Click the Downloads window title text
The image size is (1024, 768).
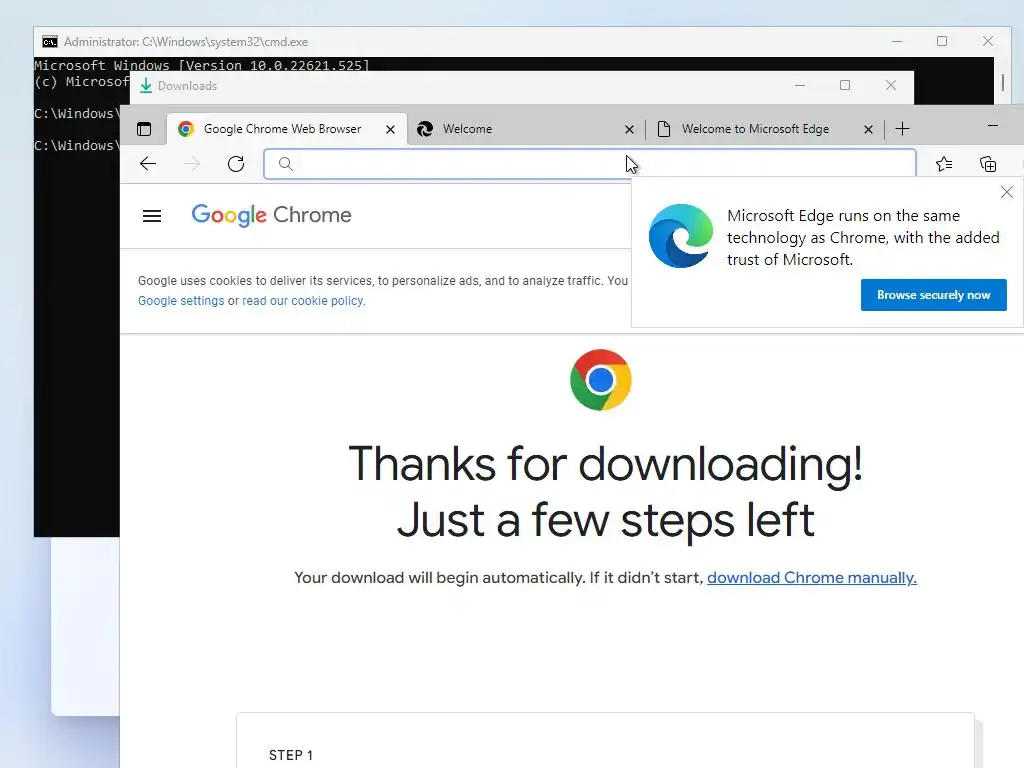187,86
